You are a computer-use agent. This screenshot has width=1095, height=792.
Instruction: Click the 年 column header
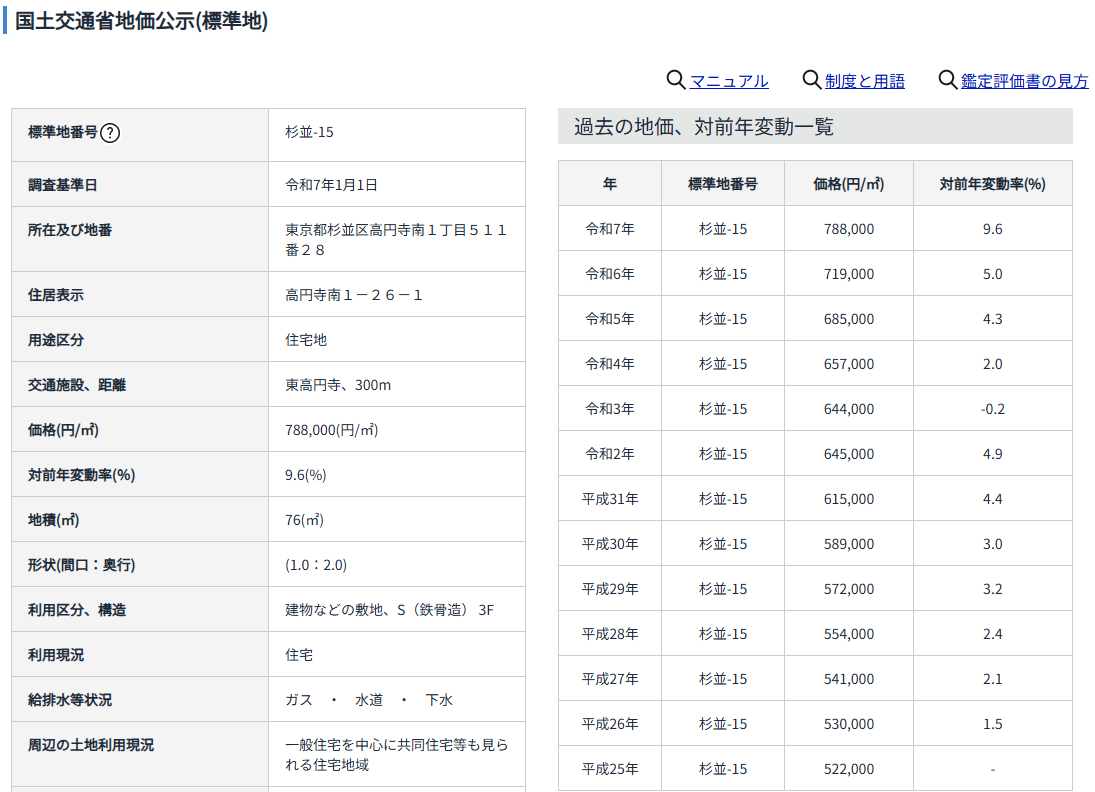click(x=610, y=184)
